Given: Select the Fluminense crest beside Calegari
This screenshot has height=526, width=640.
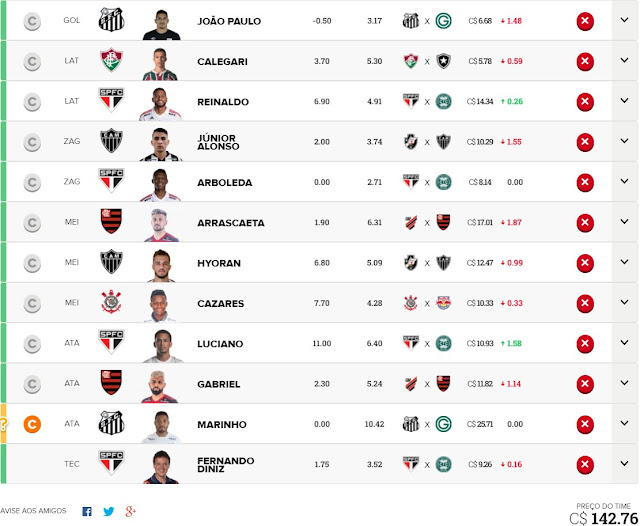Looking at the screenshot, I should point(111,60).
